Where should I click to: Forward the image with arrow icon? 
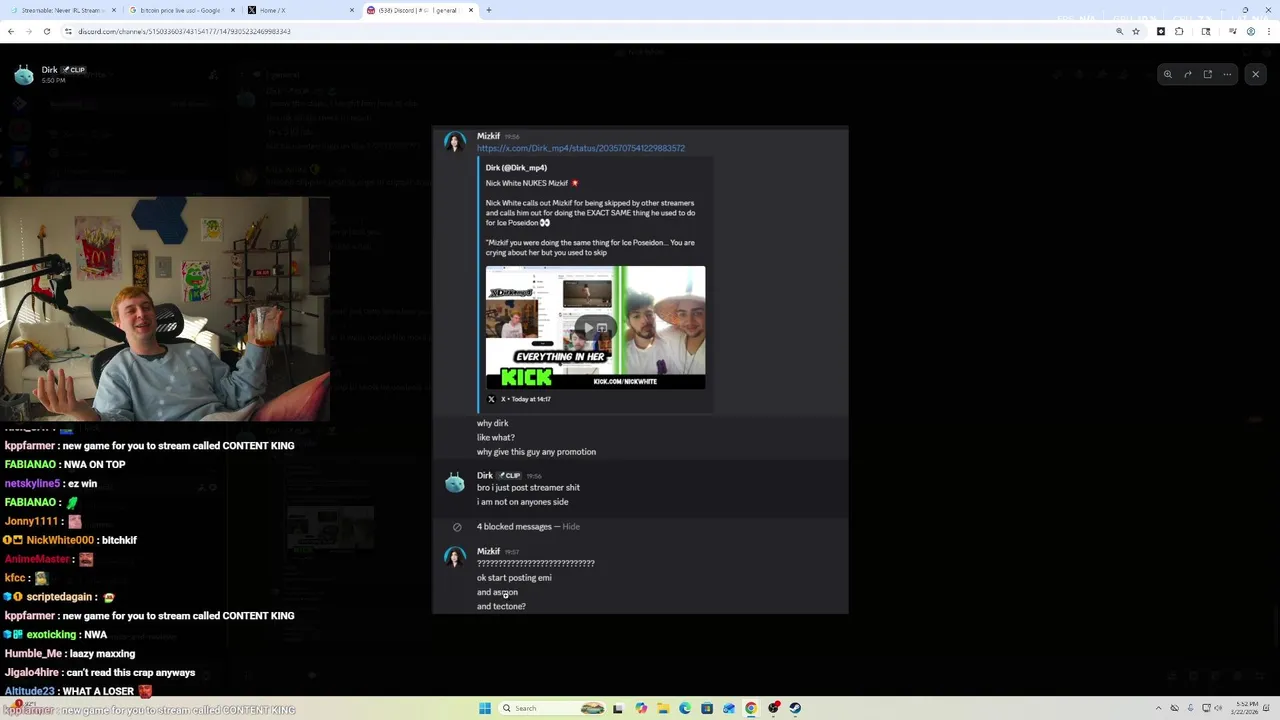click(x=1187, y=74)
